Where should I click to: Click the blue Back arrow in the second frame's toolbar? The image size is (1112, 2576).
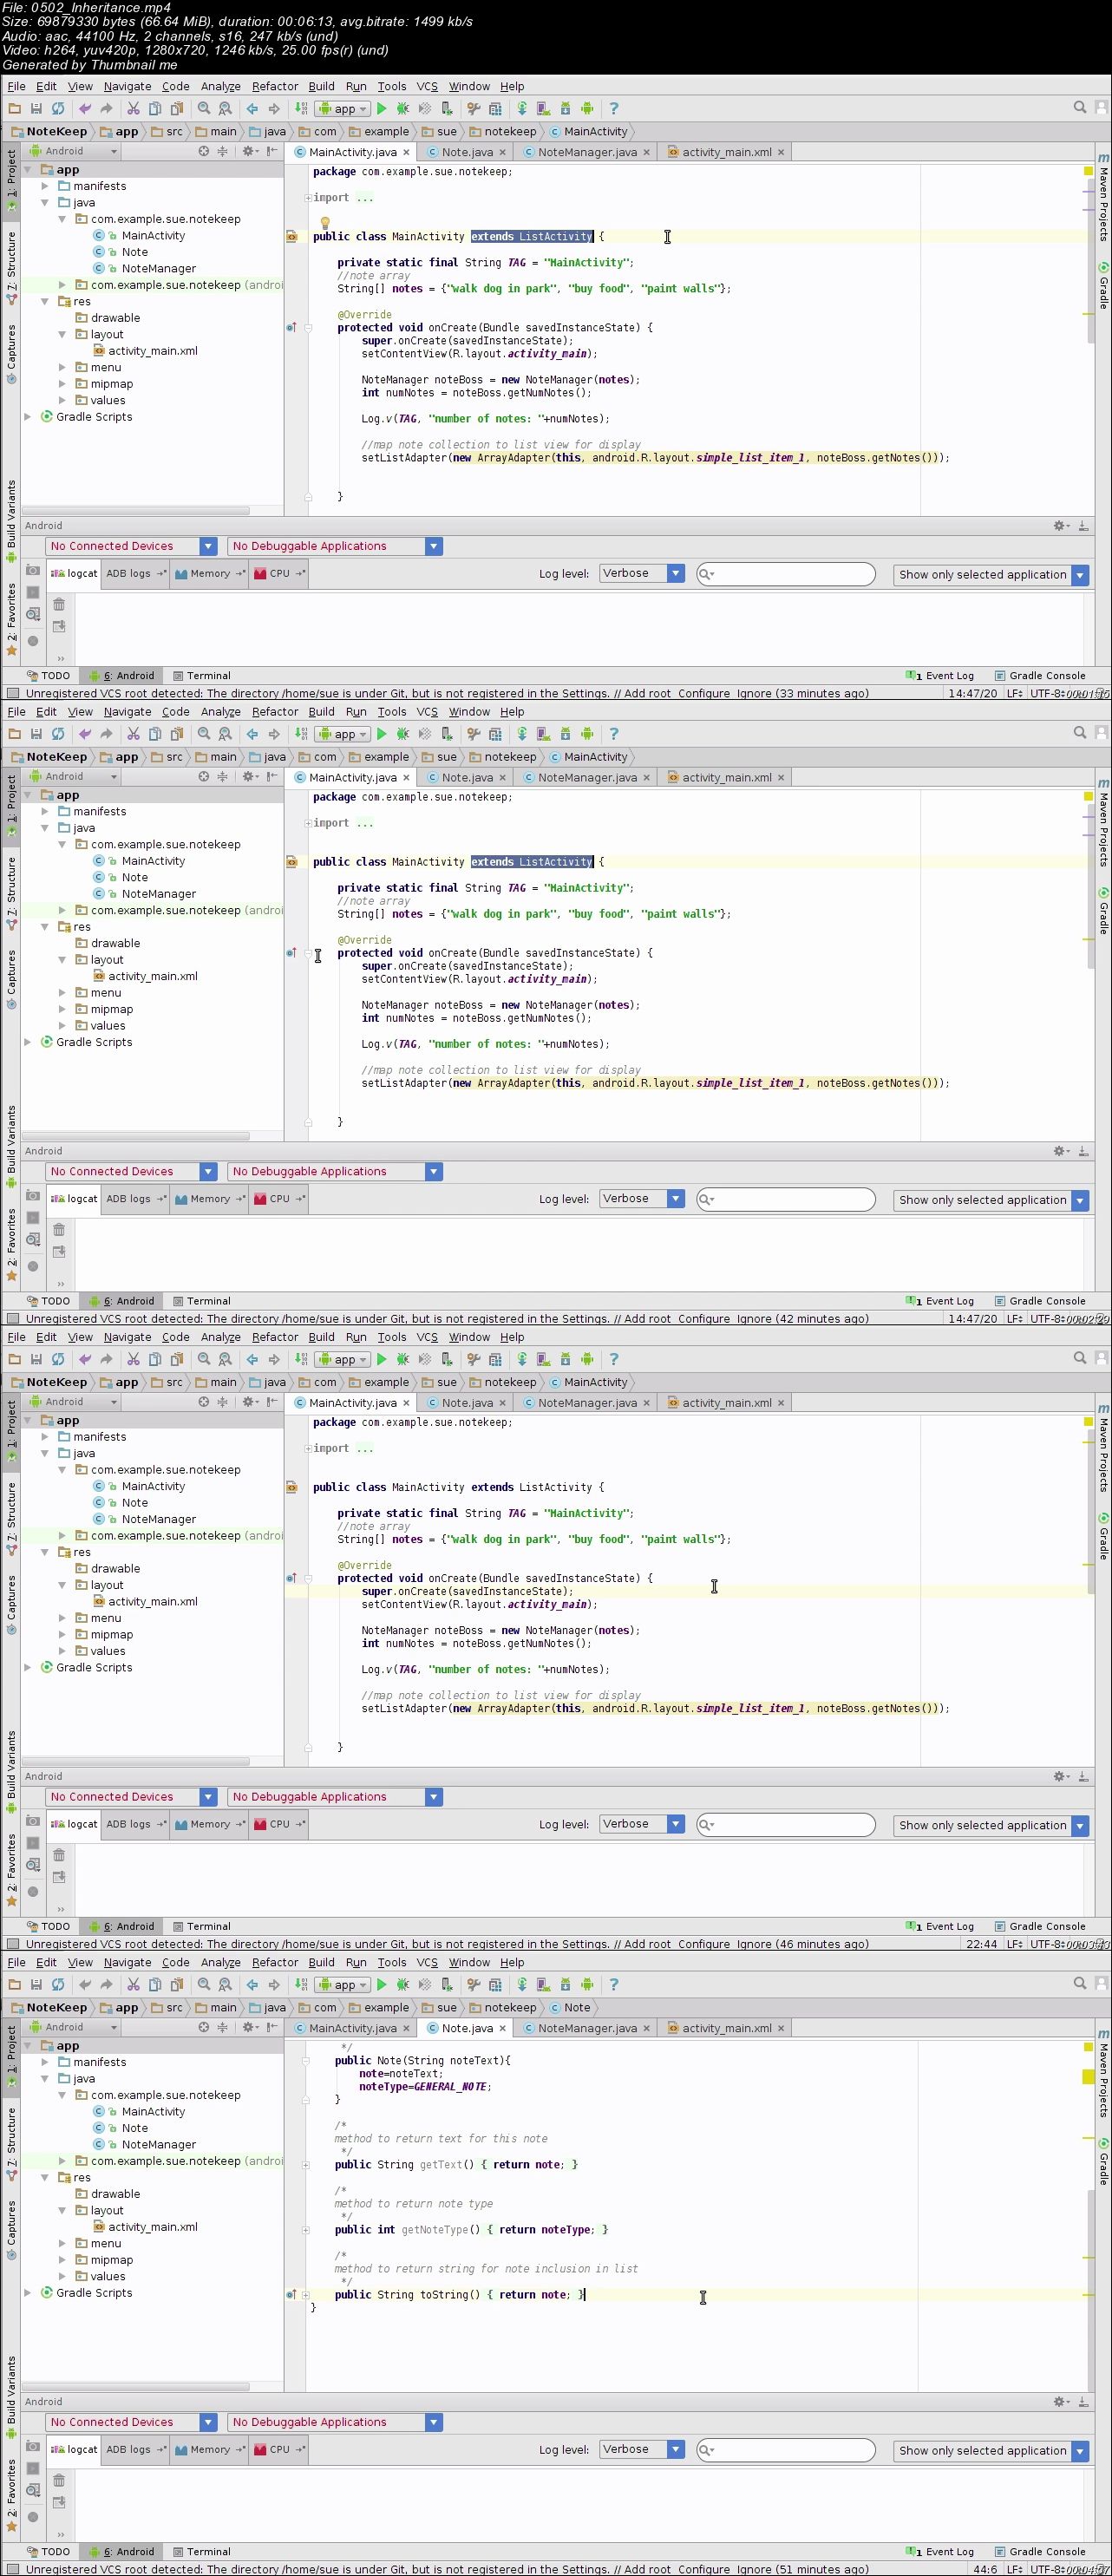(x=252, y=733)
